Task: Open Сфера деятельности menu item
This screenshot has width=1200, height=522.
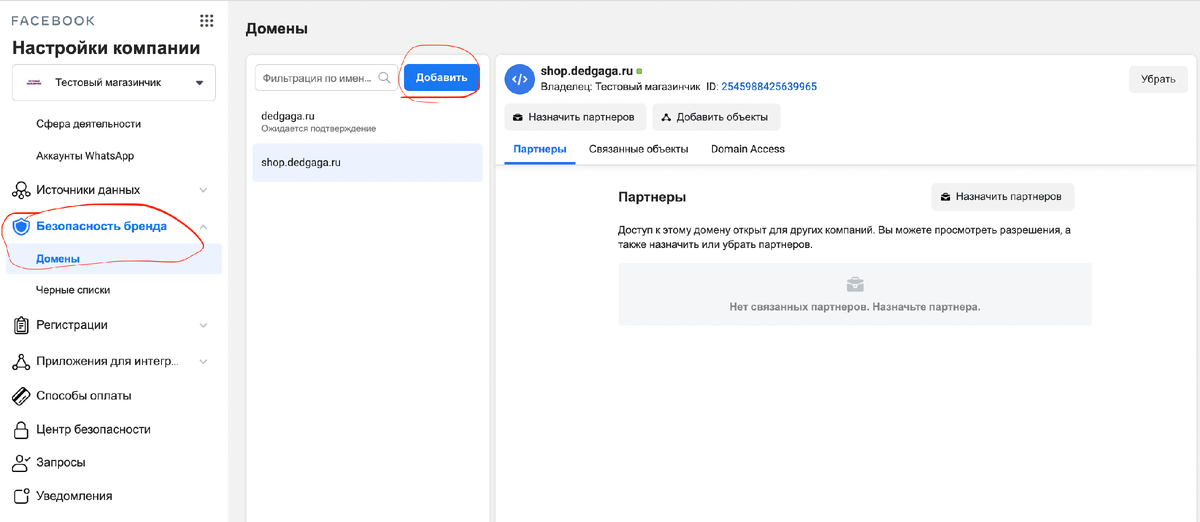Action: tap(88, 124)
